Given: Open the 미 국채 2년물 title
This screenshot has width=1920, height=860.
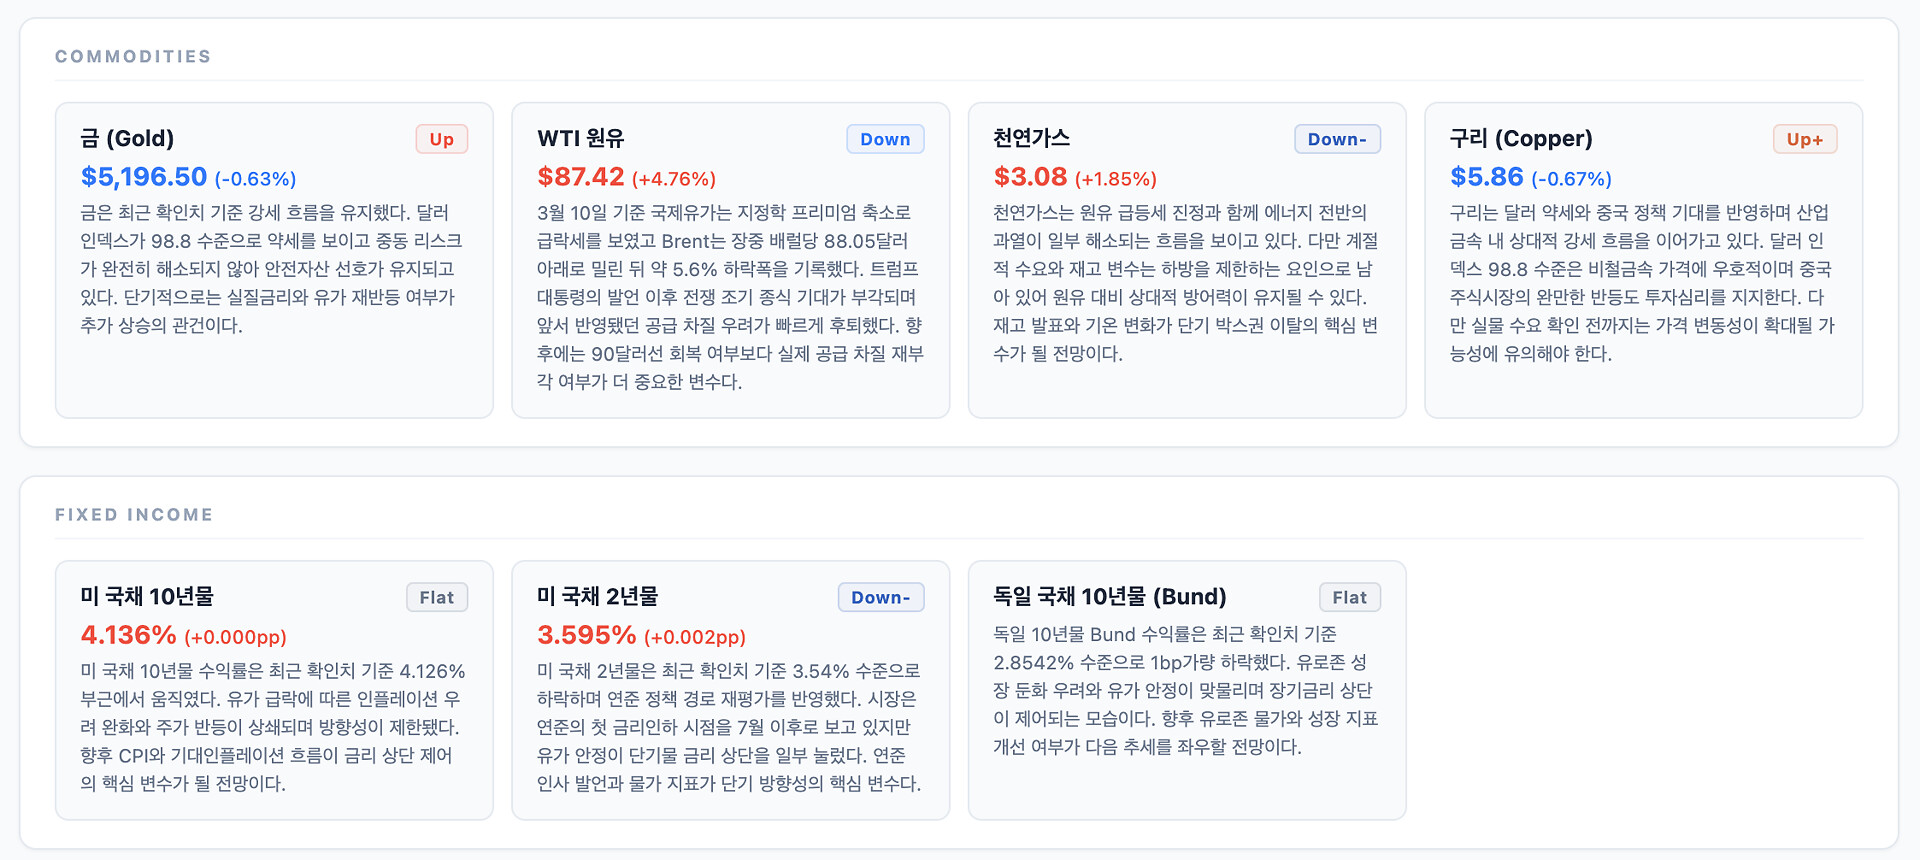Looking at the screenshot, I should coord(597,596).
